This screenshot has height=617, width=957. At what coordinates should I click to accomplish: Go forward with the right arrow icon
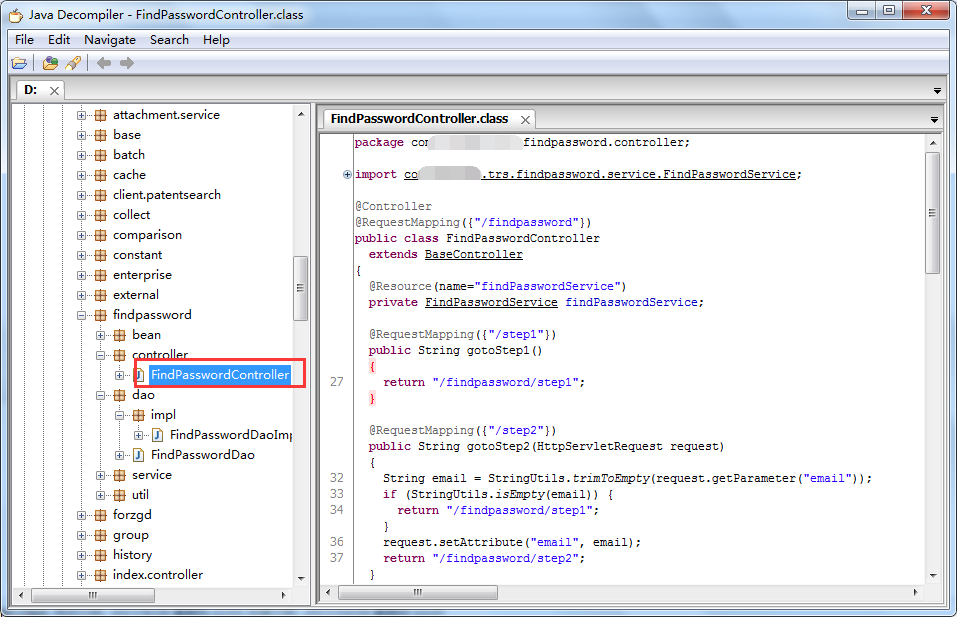coord(126,63)
